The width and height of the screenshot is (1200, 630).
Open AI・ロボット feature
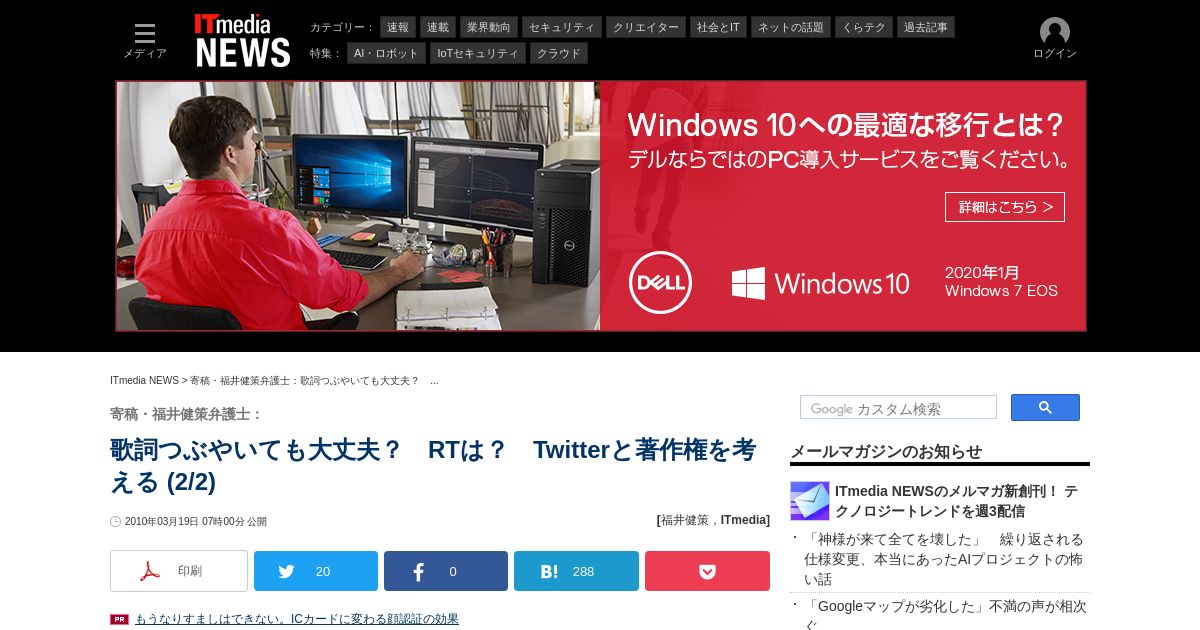[386, 53]
